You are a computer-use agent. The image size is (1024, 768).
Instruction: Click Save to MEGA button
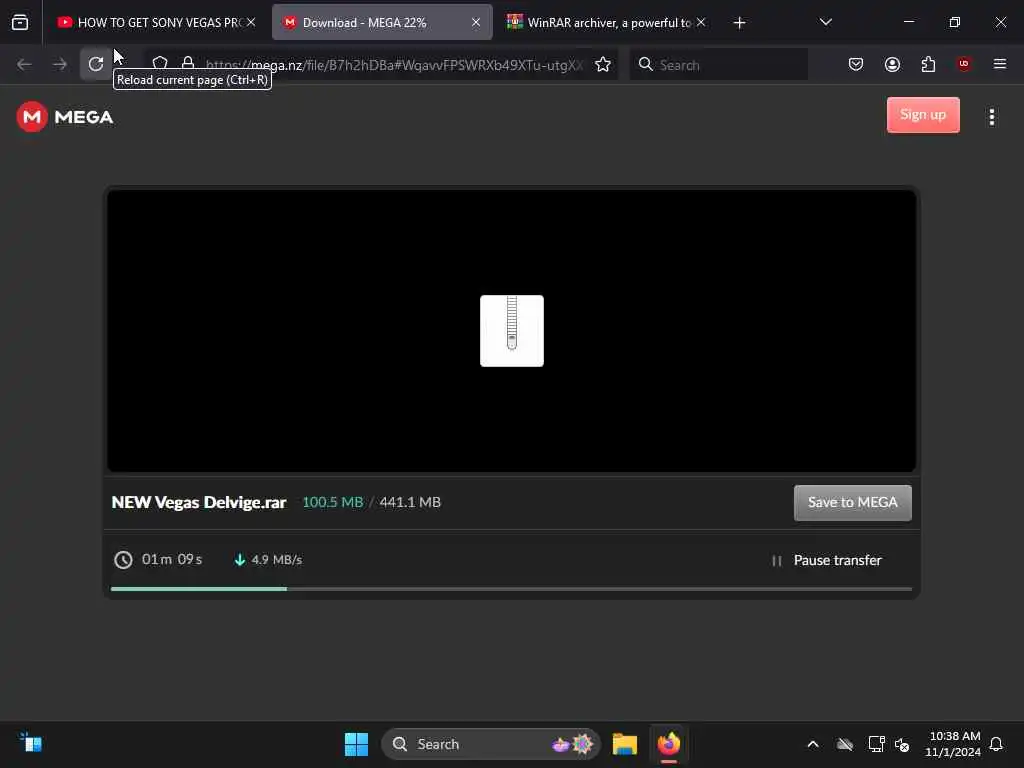(x=852, y=502)
